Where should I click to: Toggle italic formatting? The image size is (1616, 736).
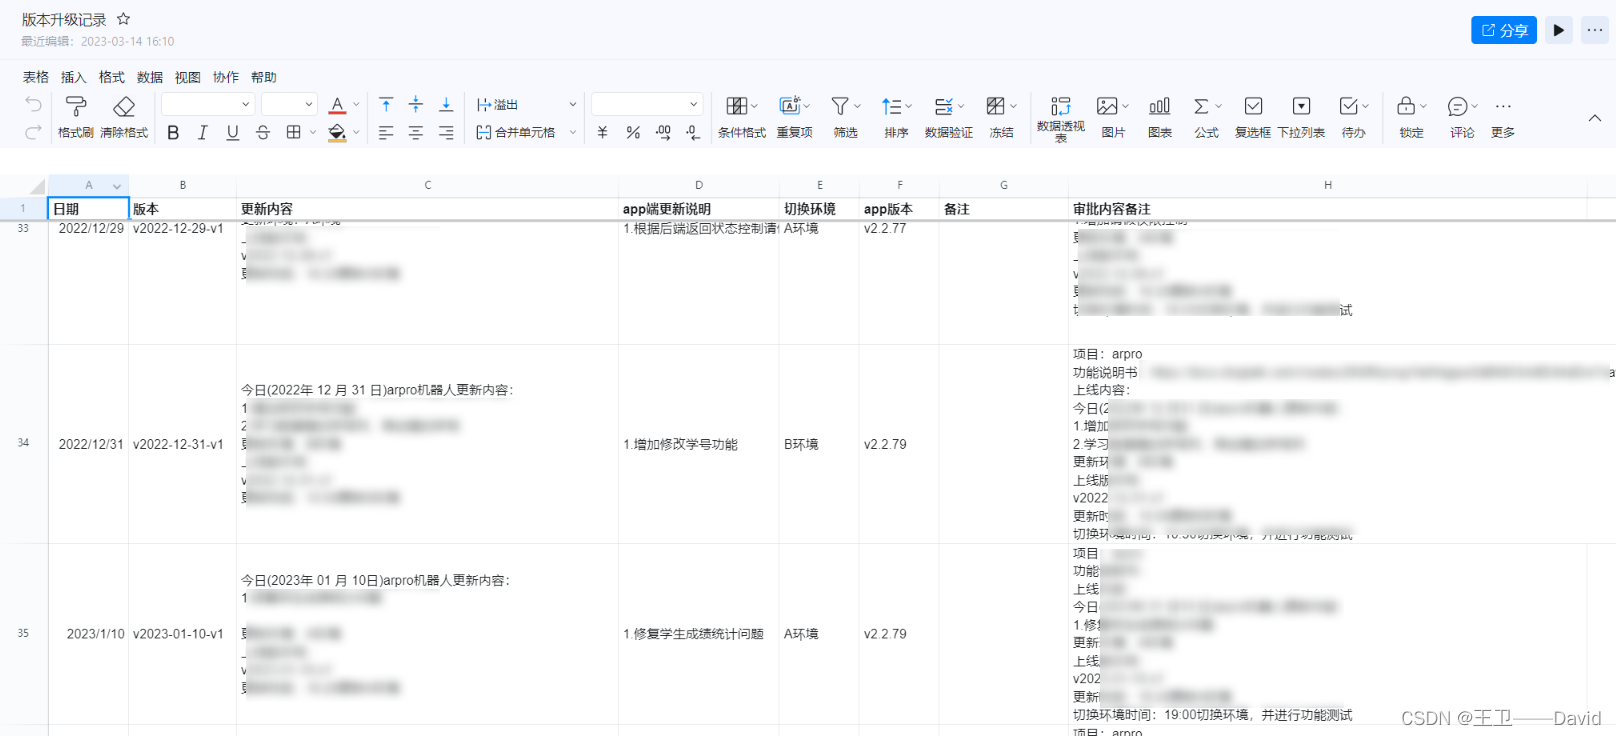click(x=202, y=132)
